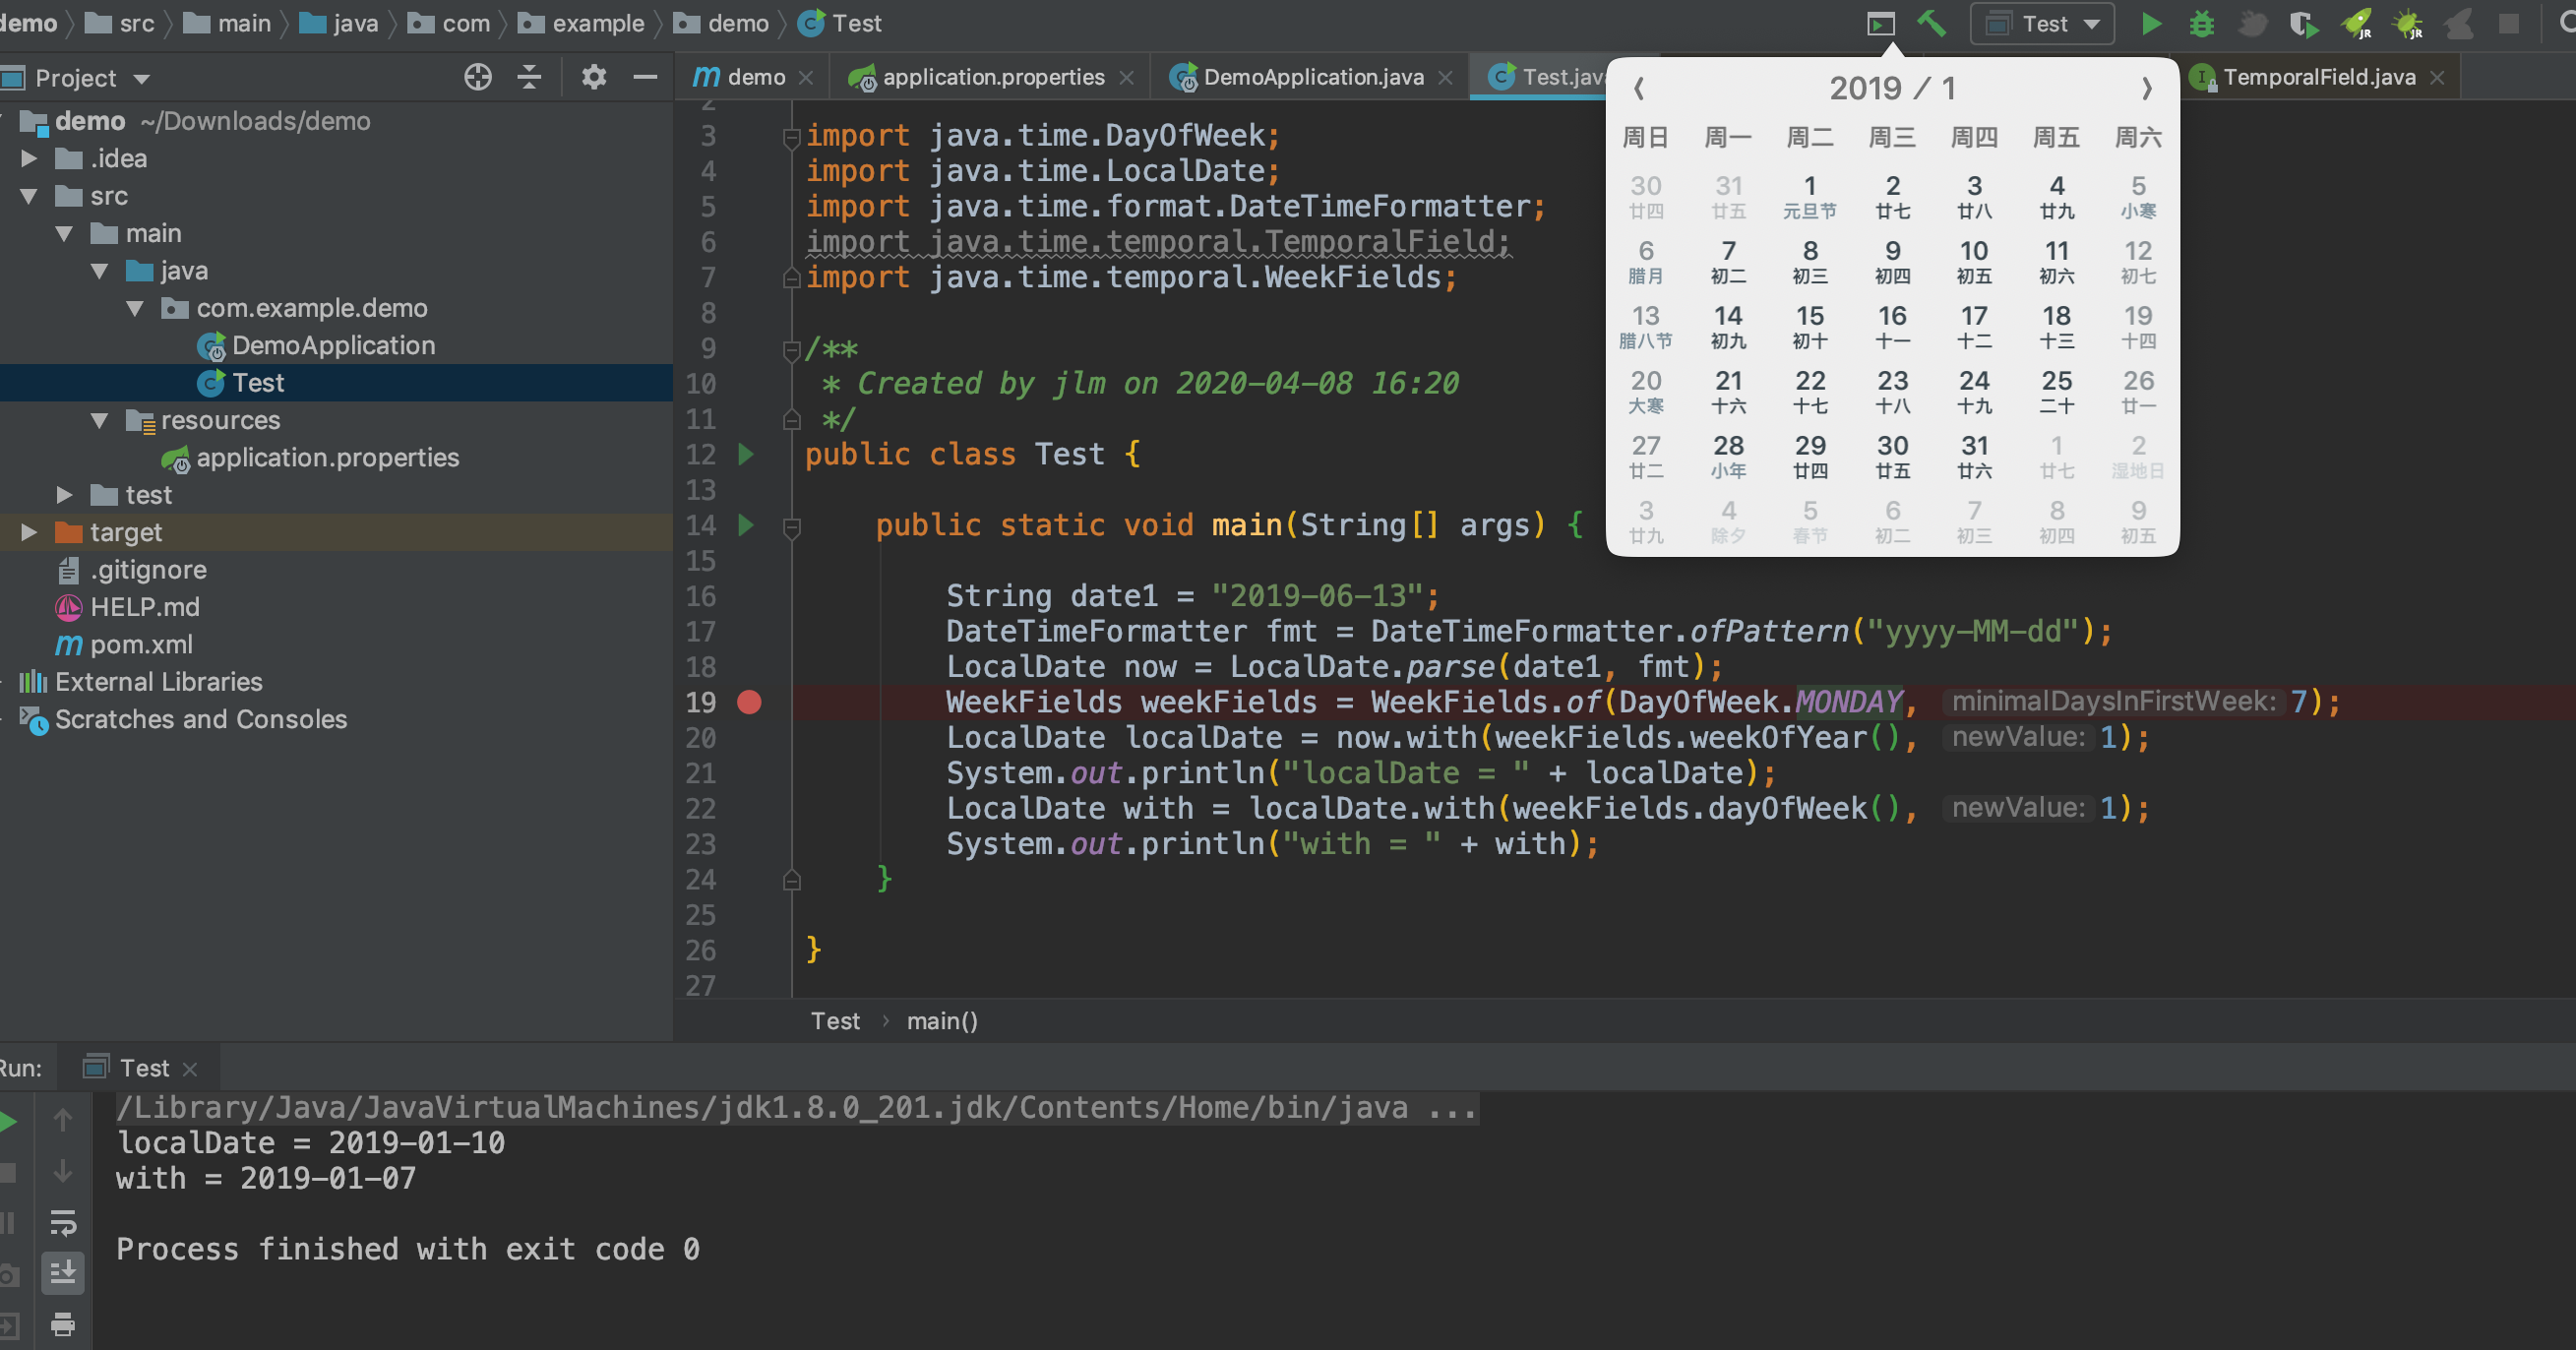Click main() in the editor breadcrumb
Viewport: 2576px width, 1350px height.
click(941, 1021)
